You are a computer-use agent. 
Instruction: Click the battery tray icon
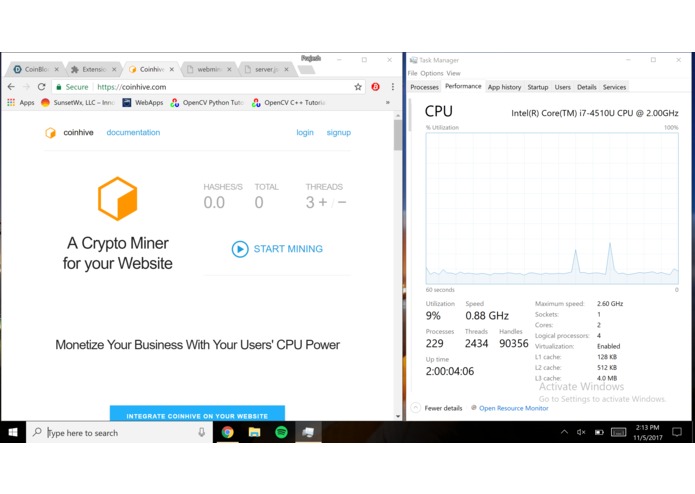point(599,432)
